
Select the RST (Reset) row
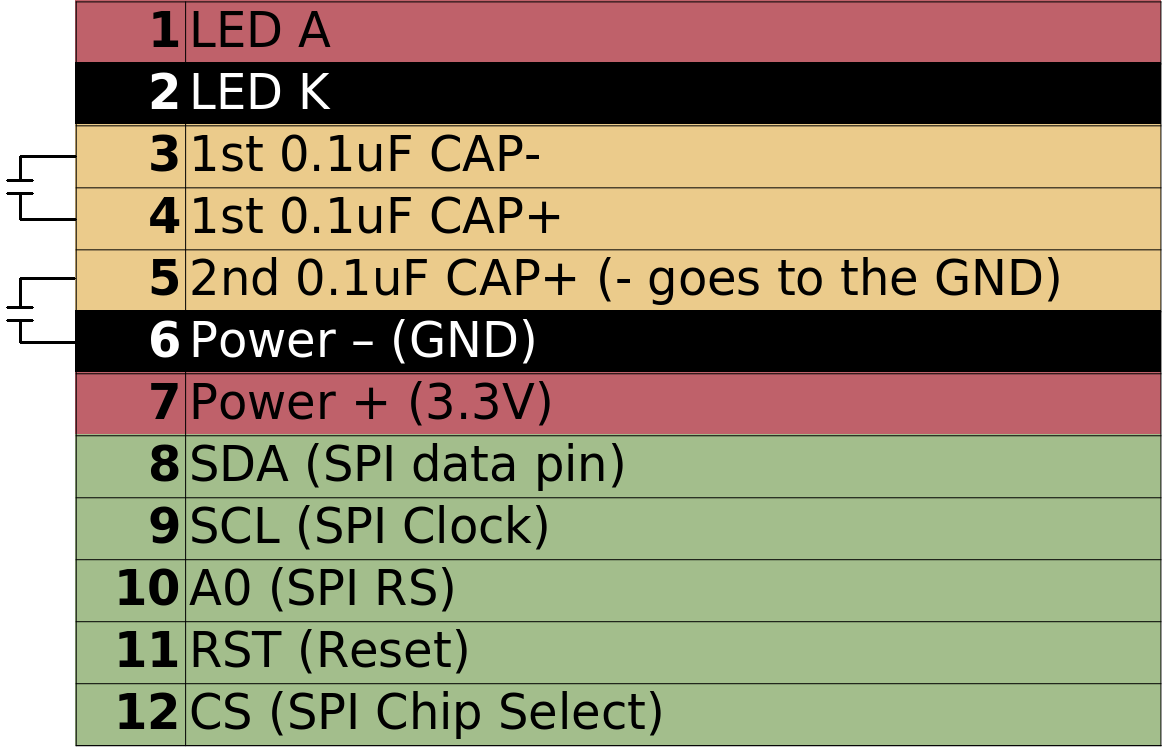[329, 652]
